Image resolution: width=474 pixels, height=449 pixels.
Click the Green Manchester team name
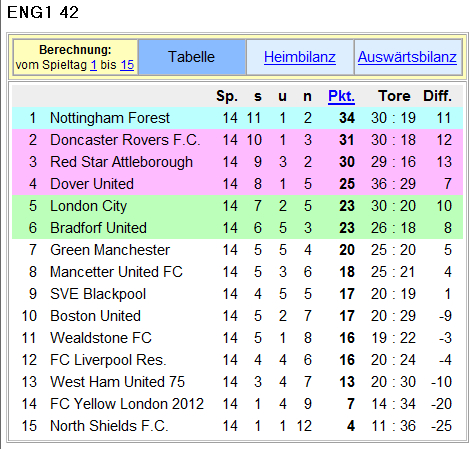(x=110, y=250)
